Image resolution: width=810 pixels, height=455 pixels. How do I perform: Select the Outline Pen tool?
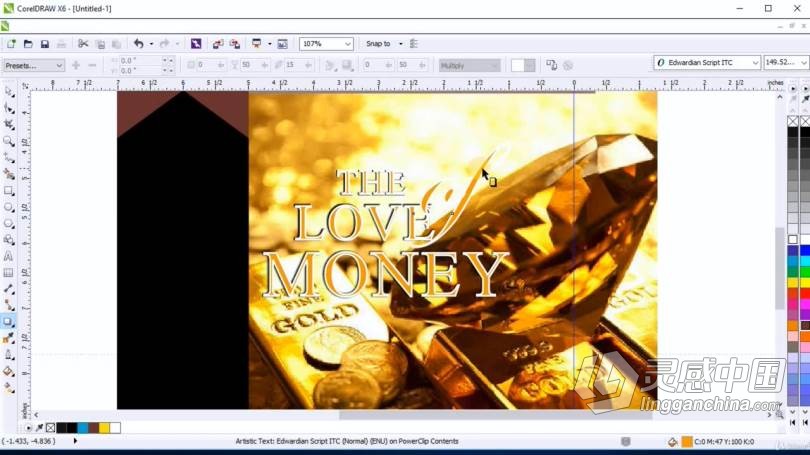click(9, 355)
